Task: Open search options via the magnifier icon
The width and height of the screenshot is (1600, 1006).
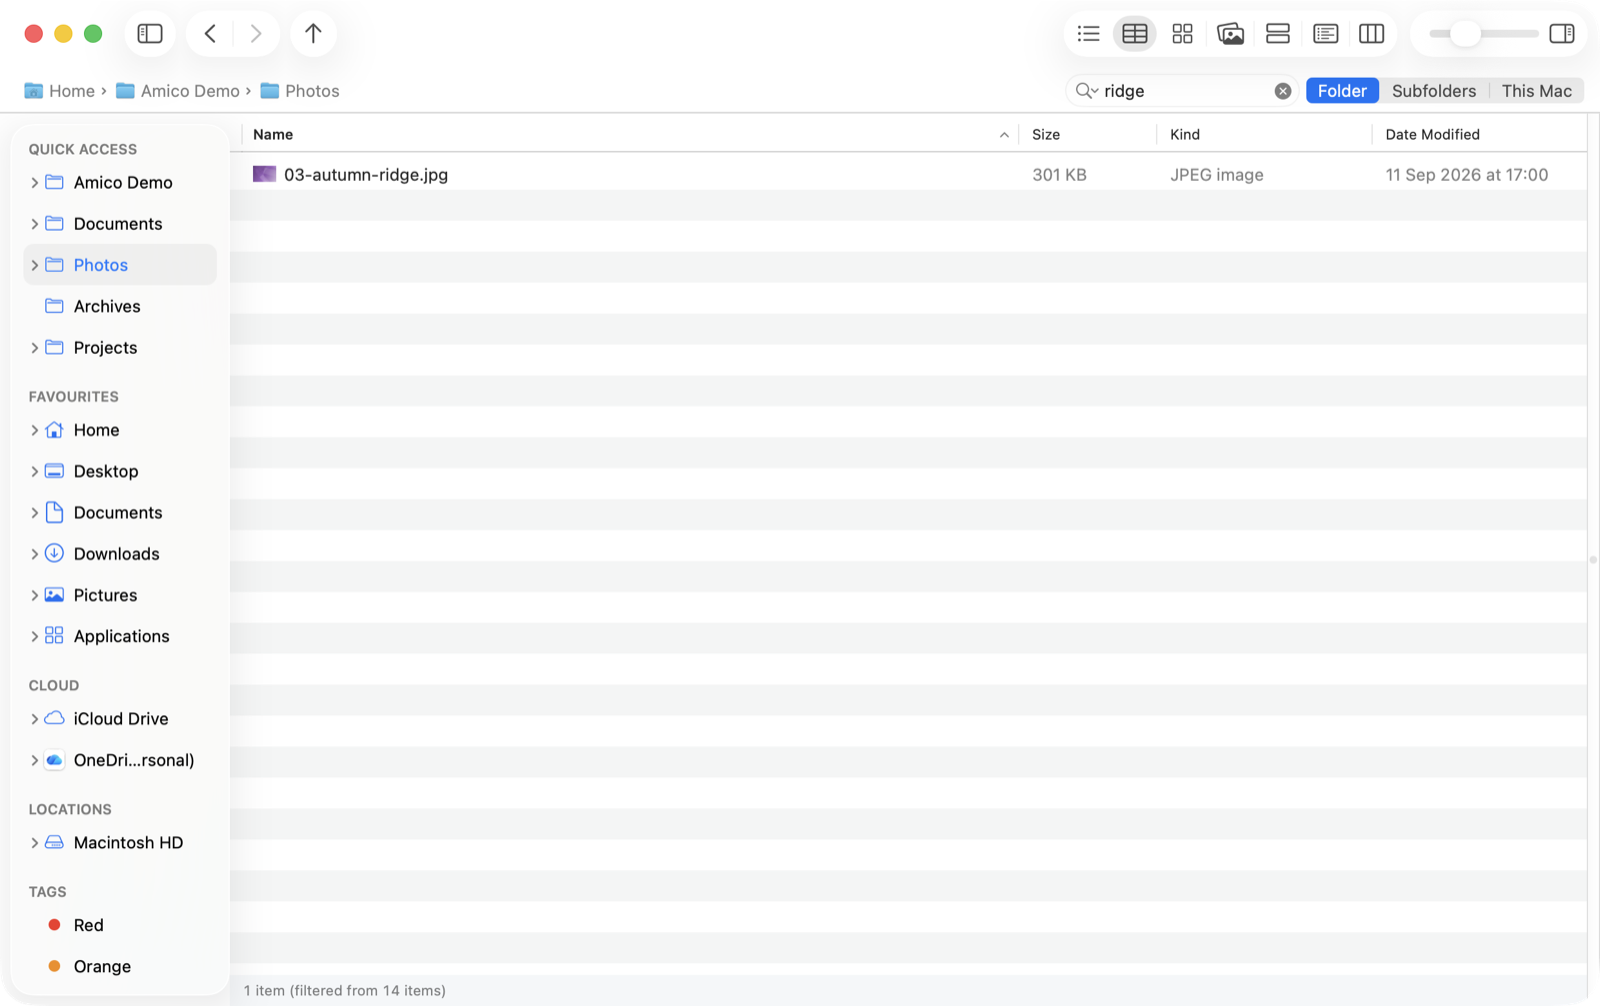Action: [1086, 91]
